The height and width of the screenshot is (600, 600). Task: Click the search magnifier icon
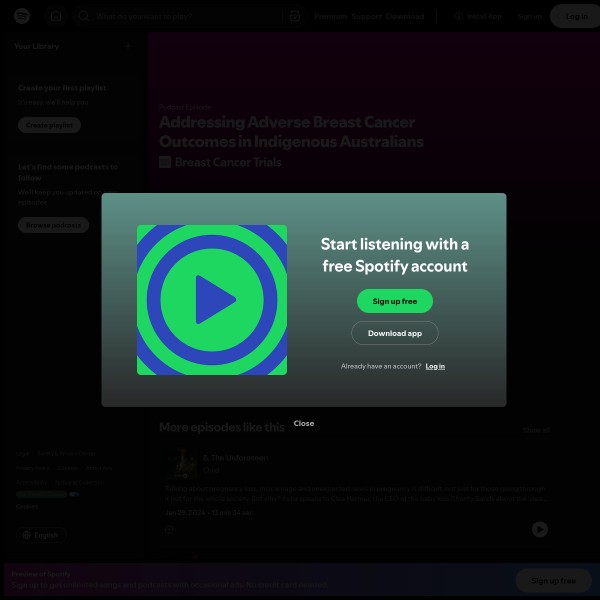tap(84, 16)
